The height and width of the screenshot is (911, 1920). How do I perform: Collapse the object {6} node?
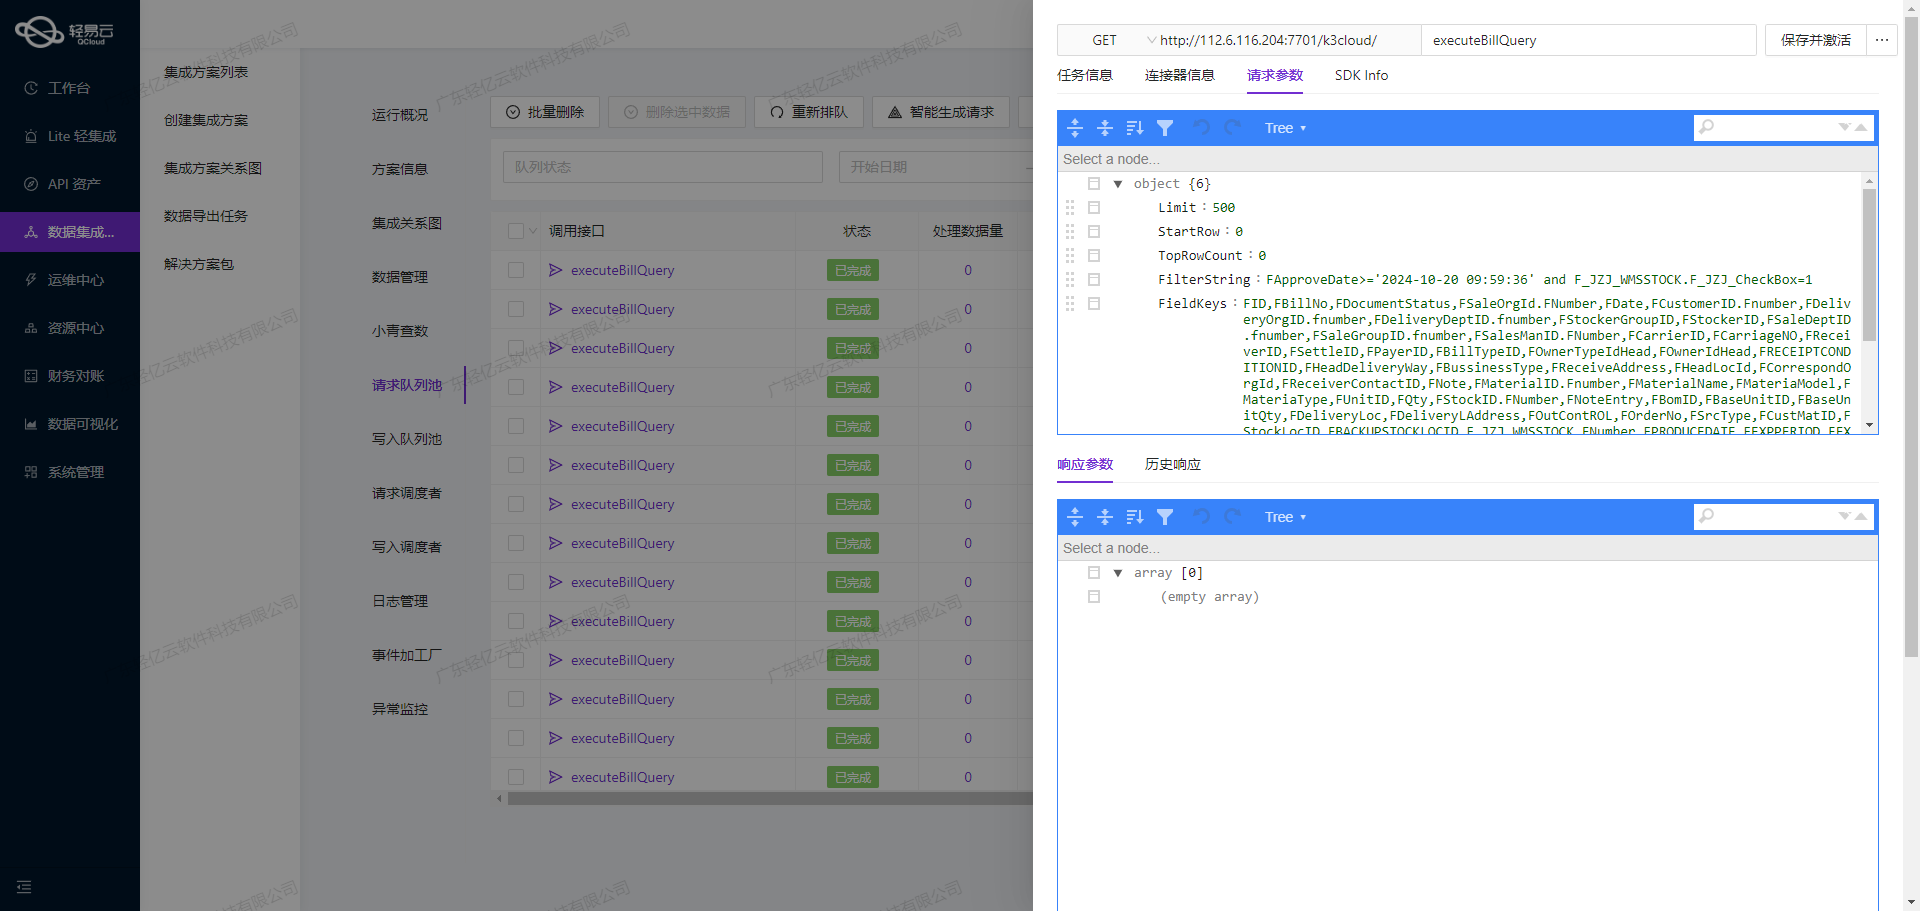tap(1118, 184)
